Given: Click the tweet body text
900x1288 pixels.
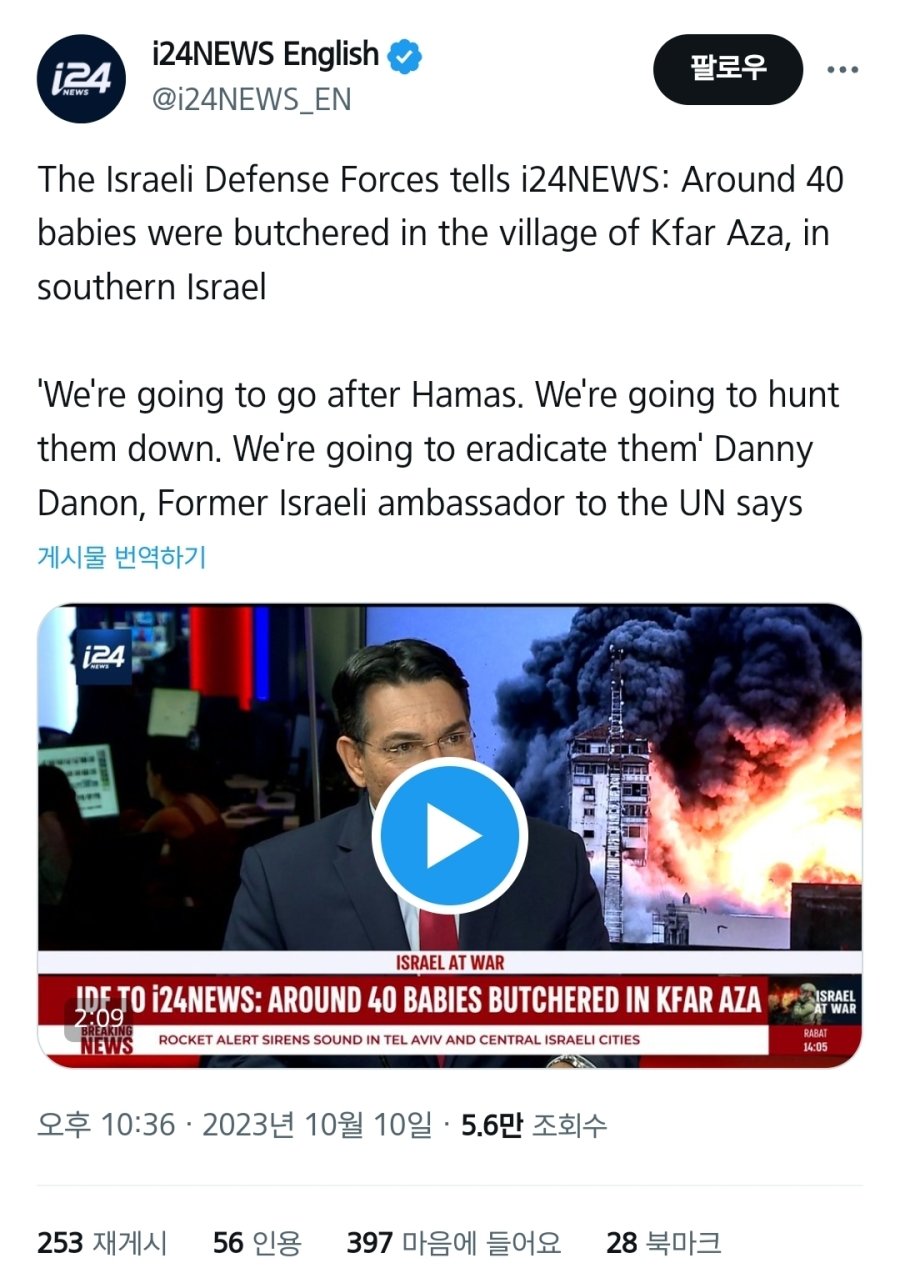Looking at the screenshot, I should coord(440,342).
